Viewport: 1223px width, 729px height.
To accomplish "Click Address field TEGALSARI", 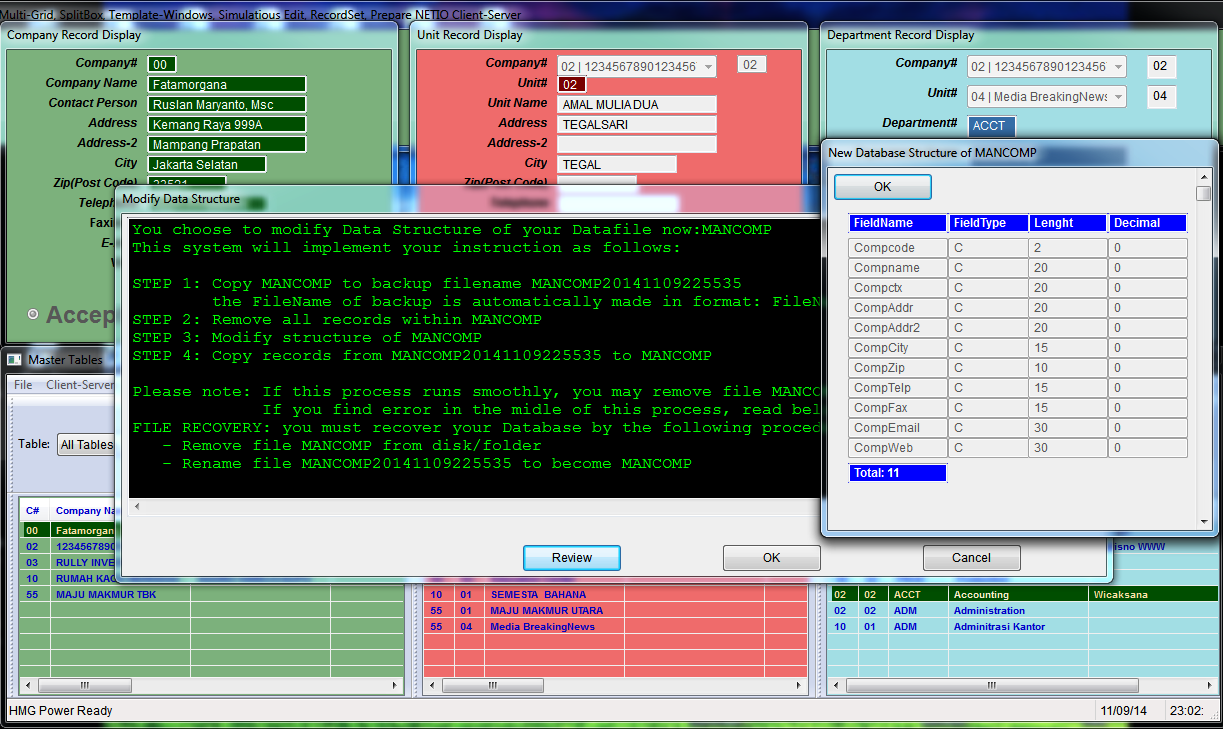I will tap(637, 125).
